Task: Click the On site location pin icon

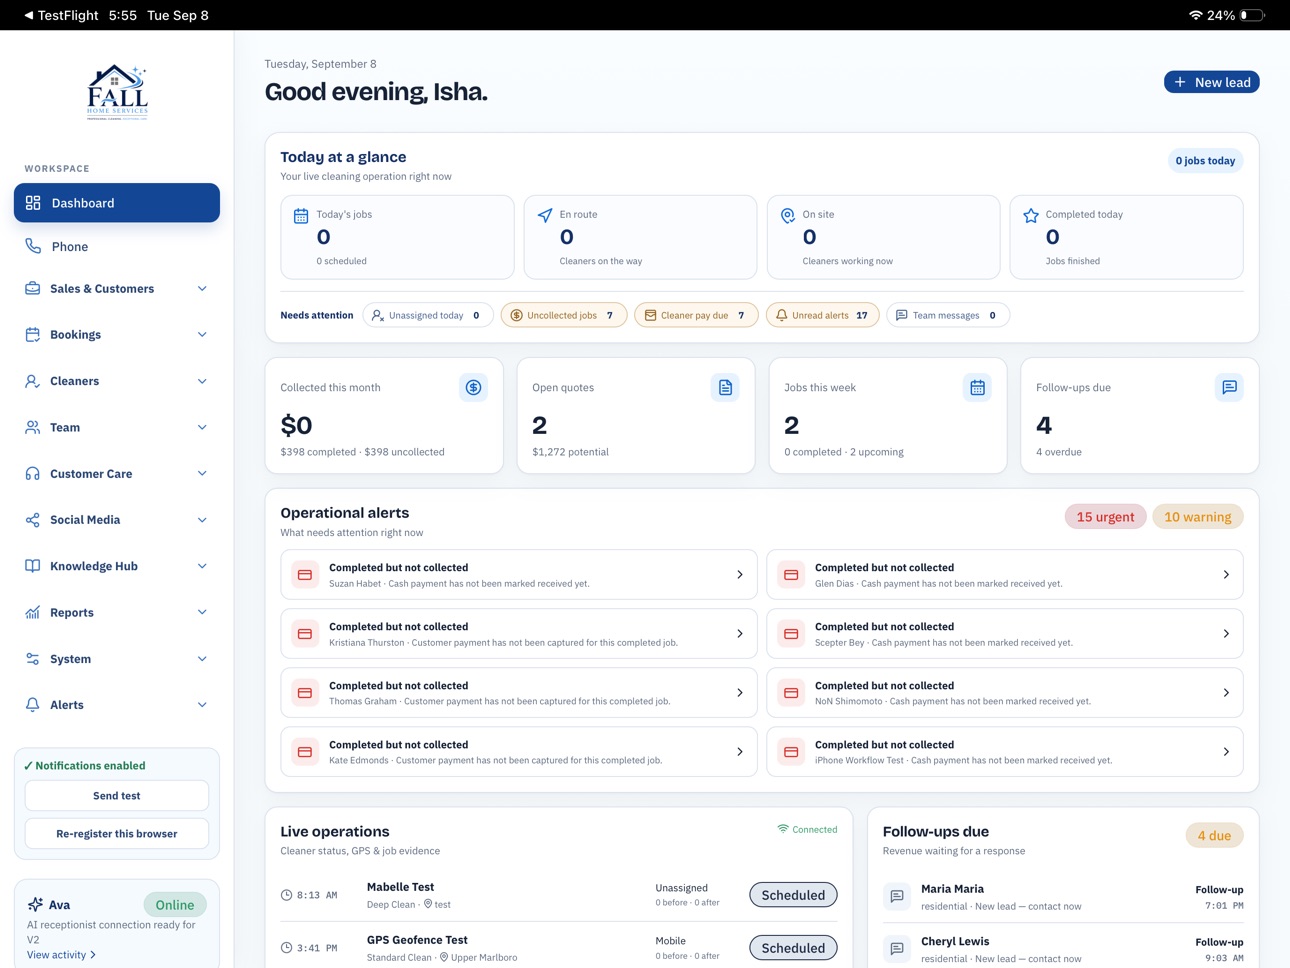Action: (x=788, y=215)
